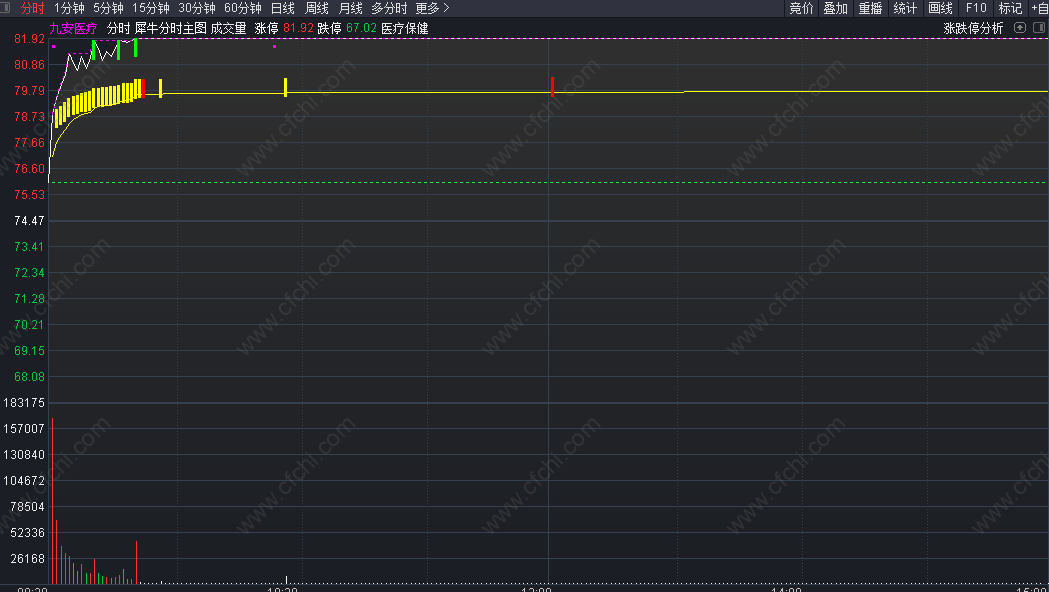The height and width of the screenshot is (592, 1049).
Task: Activate the 画线 drawing tool
Action: coord(940,8)
